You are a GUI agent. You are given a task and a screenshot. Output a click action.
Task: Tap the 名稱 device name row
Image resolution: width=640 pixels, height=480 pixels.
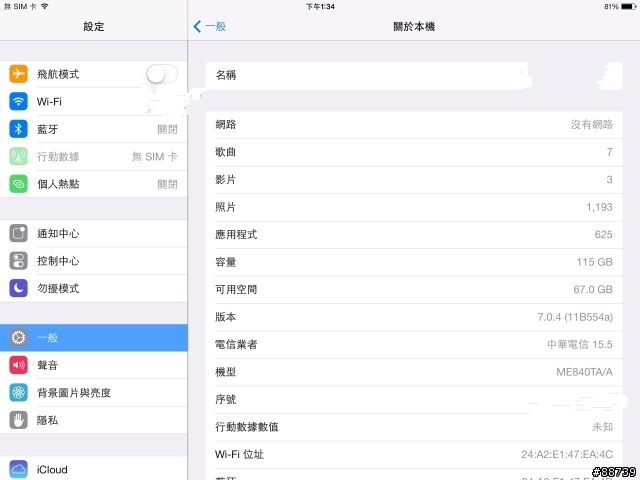click(x=414, y=75)
